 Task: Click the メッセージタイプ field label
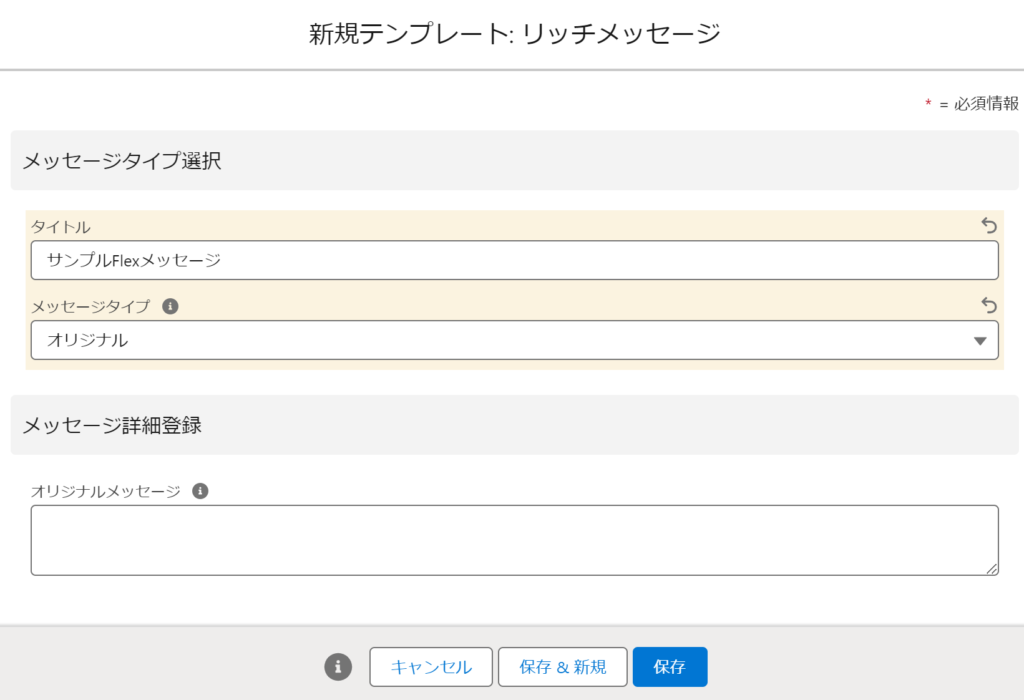point(91,306)
